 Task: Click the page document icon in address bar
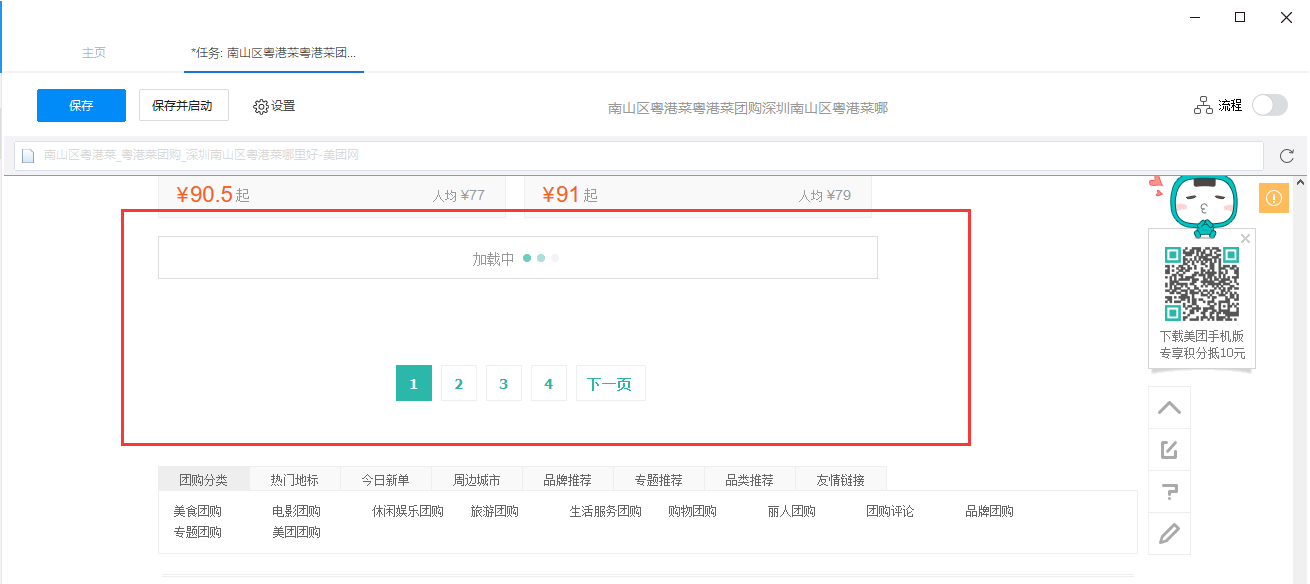[28, 156]
